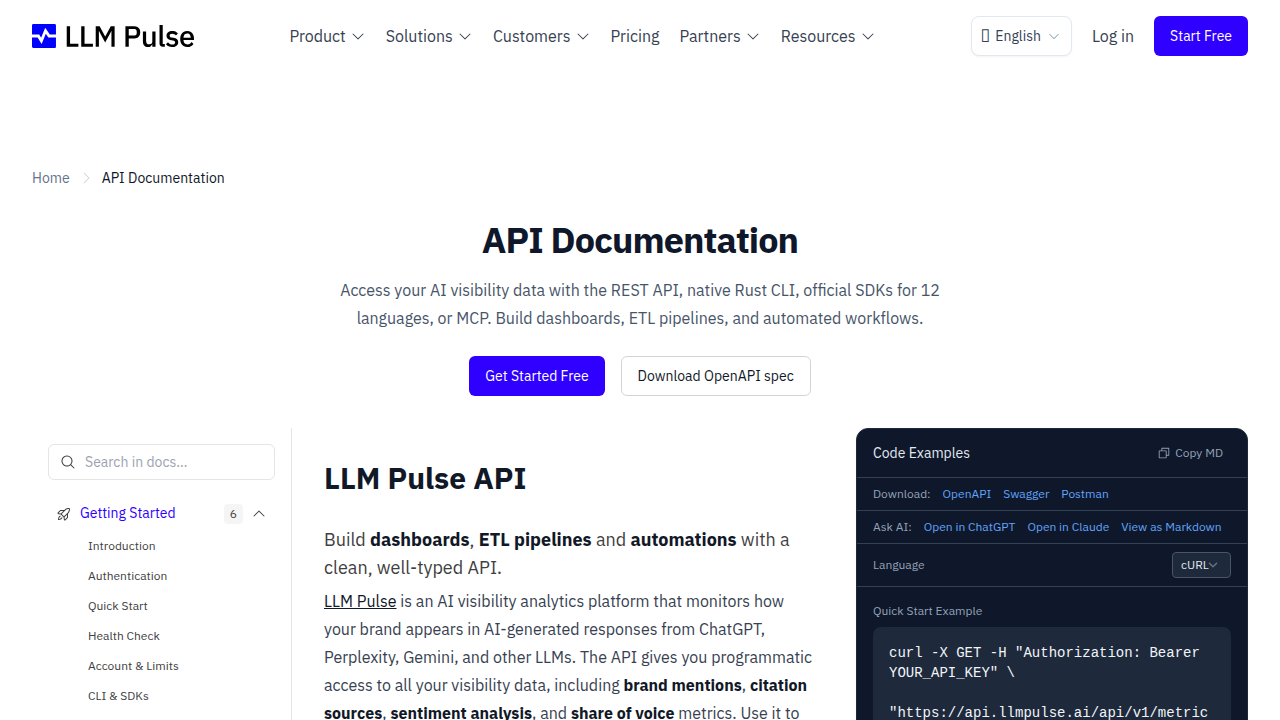This screenshot has height=720, width=1280.
Task: Click the search magnifier icon in docs search
Action: coord(68,462)
